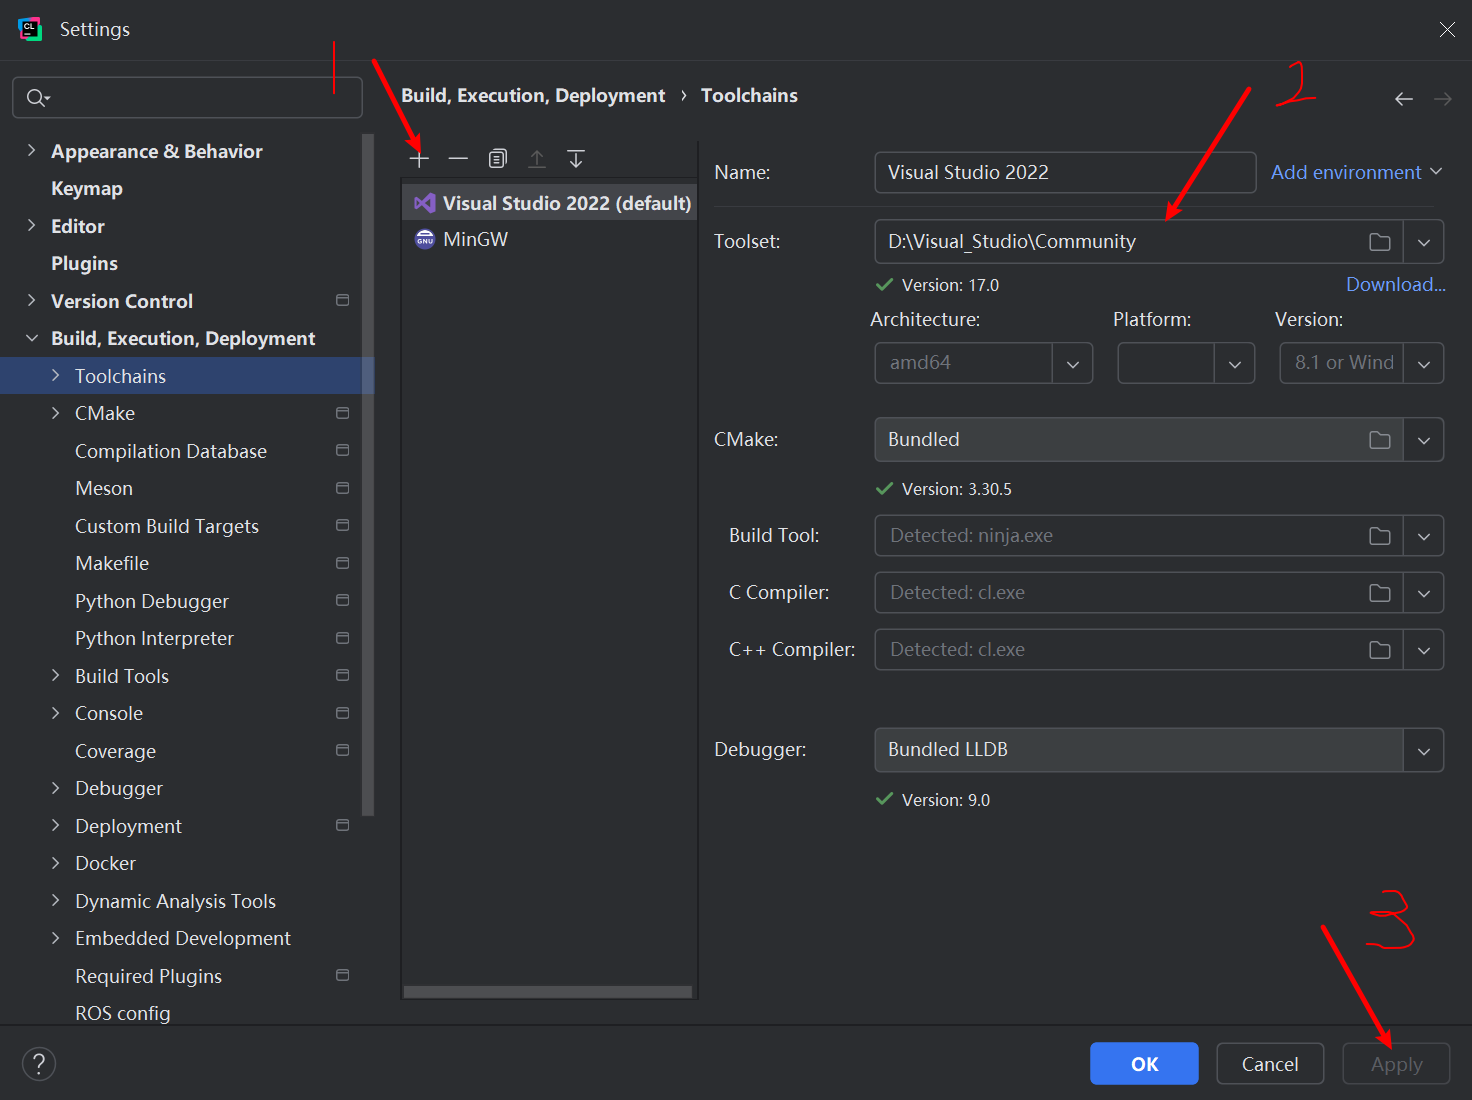Move toolchain down with arrow icon

click(x=576, y=159)
